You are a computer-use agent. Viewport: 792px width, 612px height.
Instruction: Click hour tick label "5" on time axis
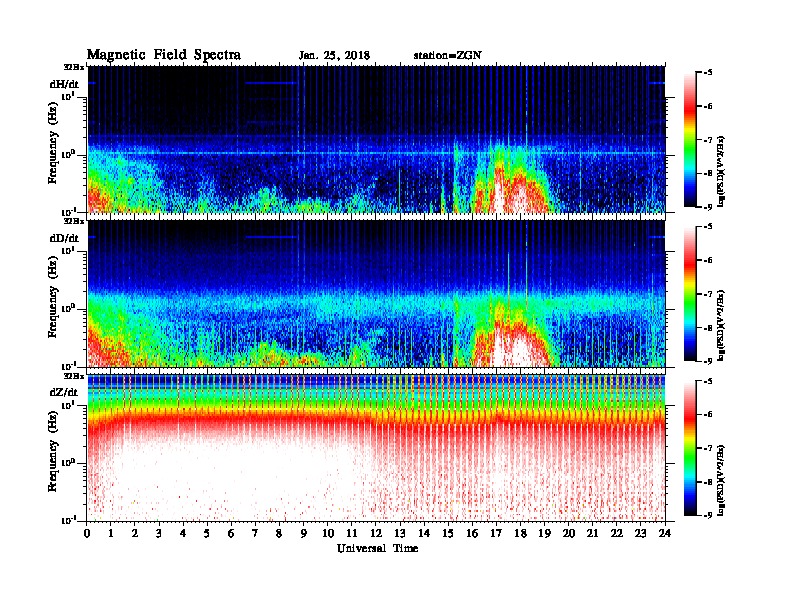(x=208, y=533)
